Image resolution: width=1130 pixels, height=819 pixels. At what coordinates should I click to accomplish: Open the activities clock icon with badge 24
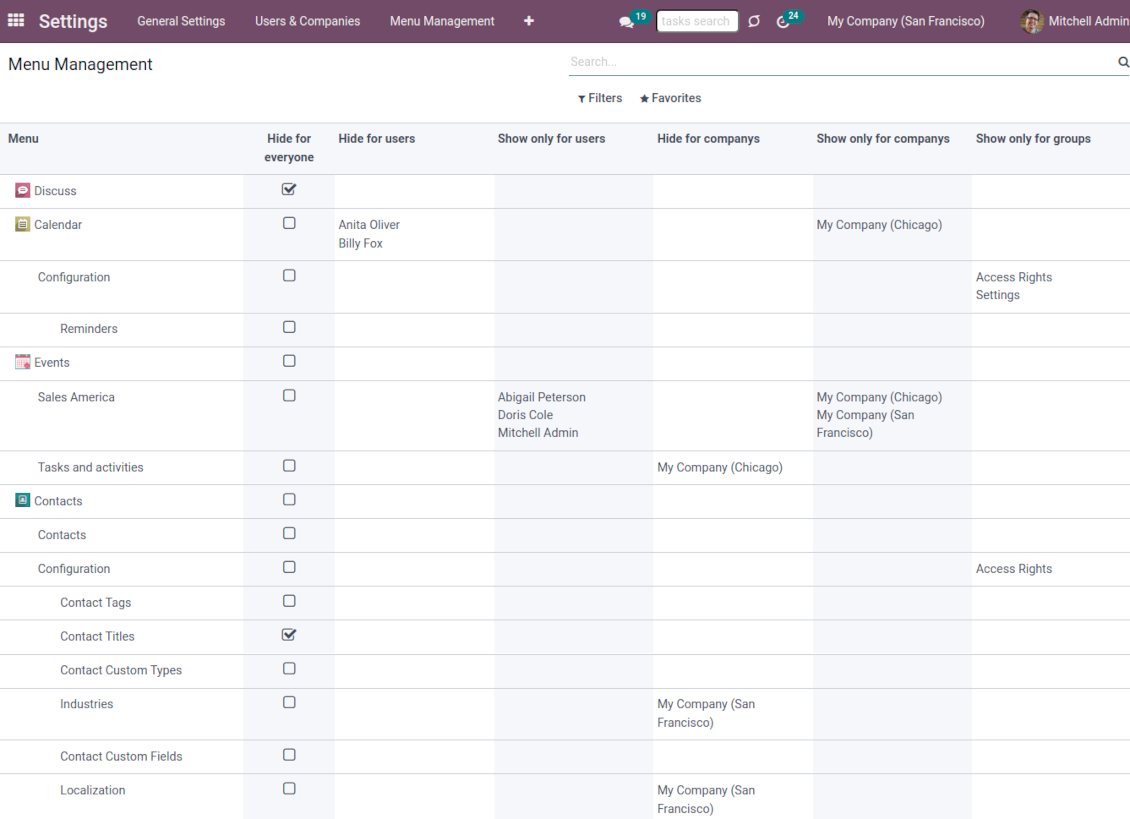click(x=783, y=22)
